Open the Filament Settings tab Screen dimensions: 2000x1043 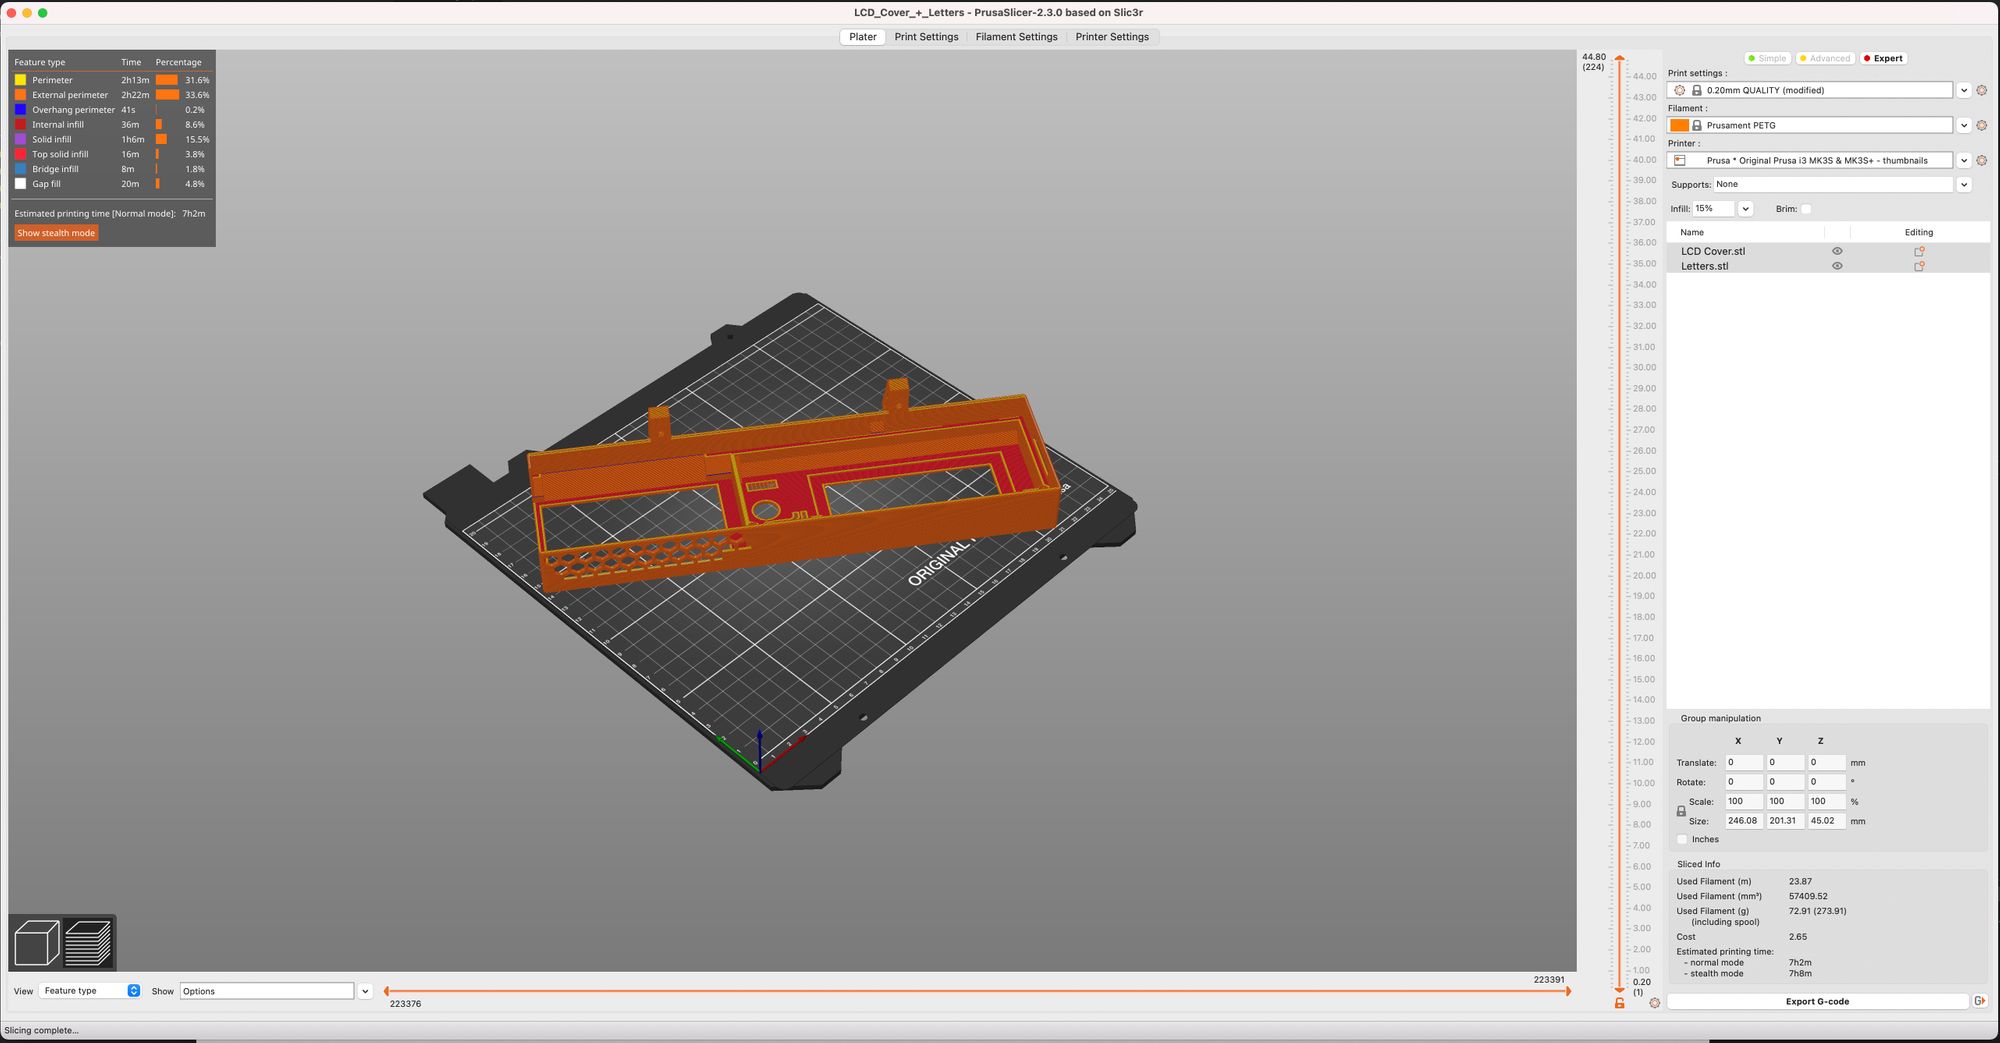click(x=1016, y=37)
